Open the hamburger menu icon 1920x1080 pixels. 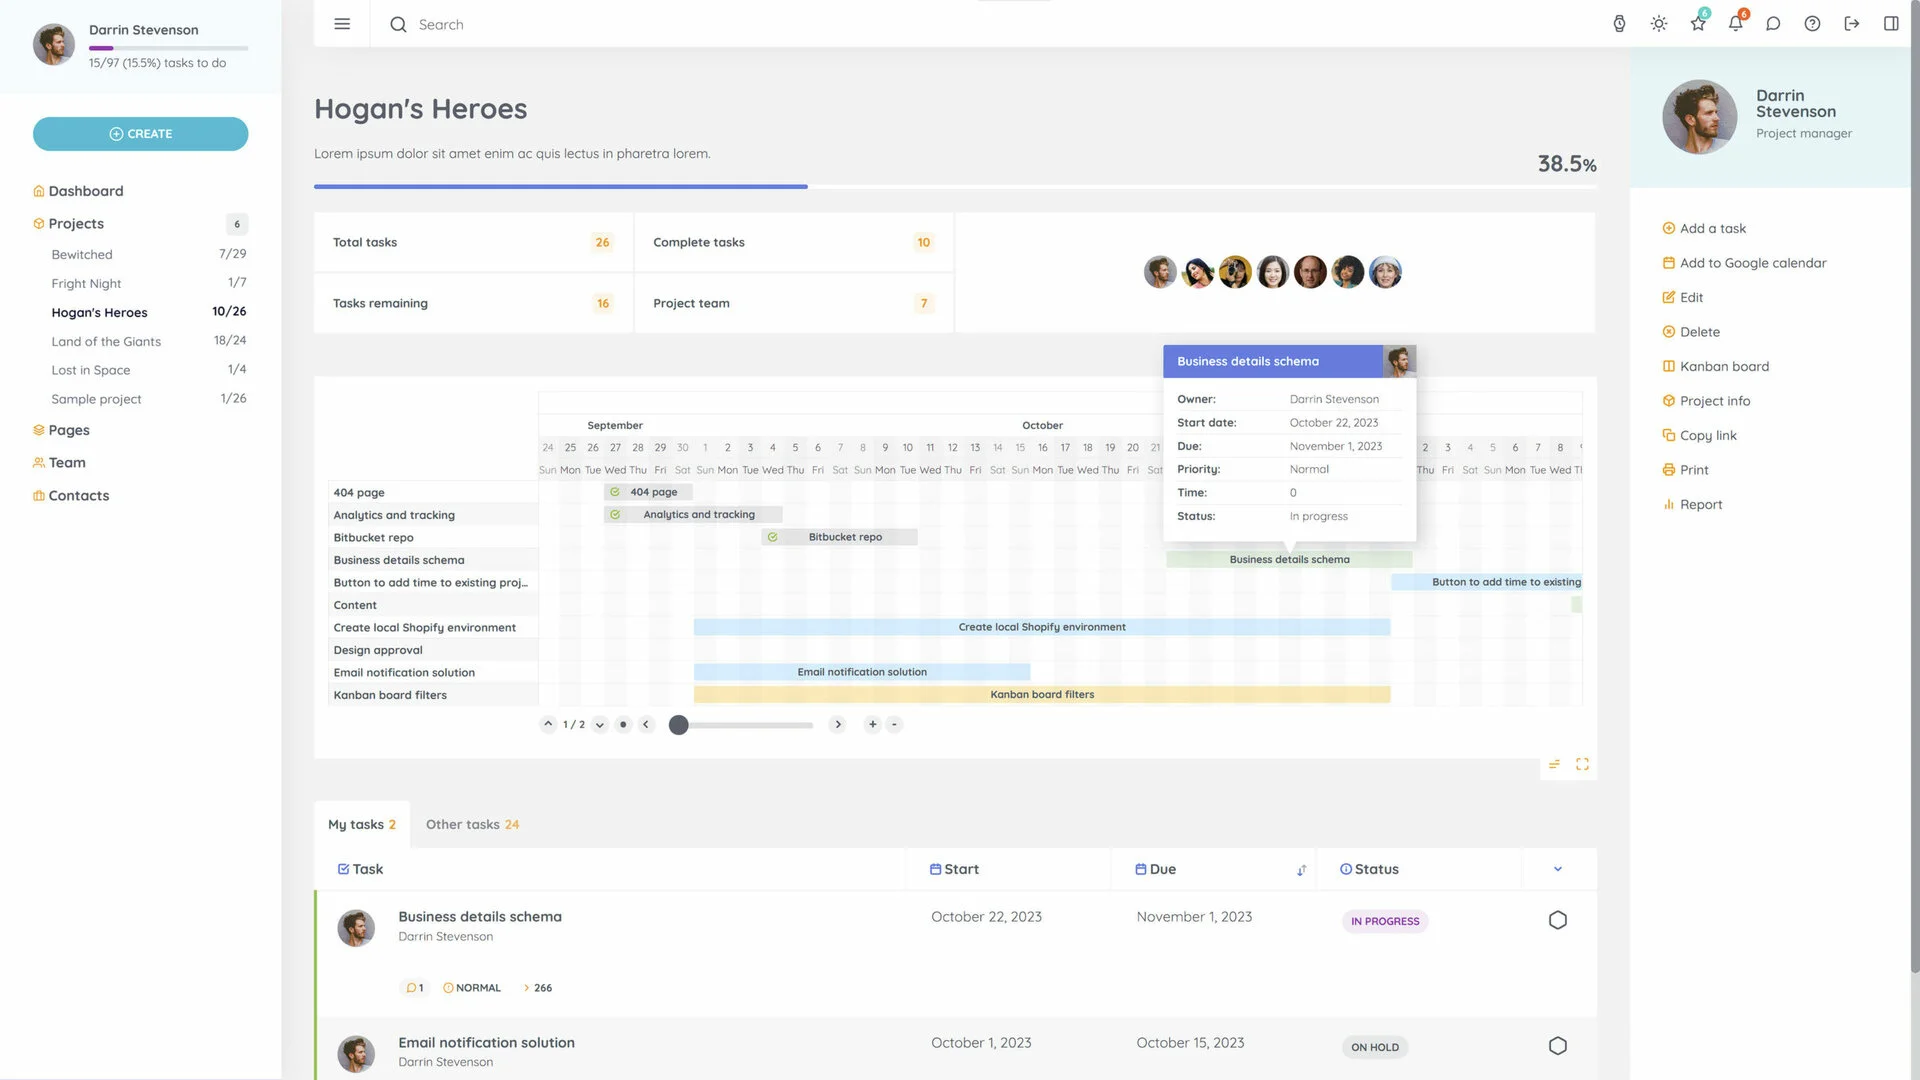(x=342, y=24)
